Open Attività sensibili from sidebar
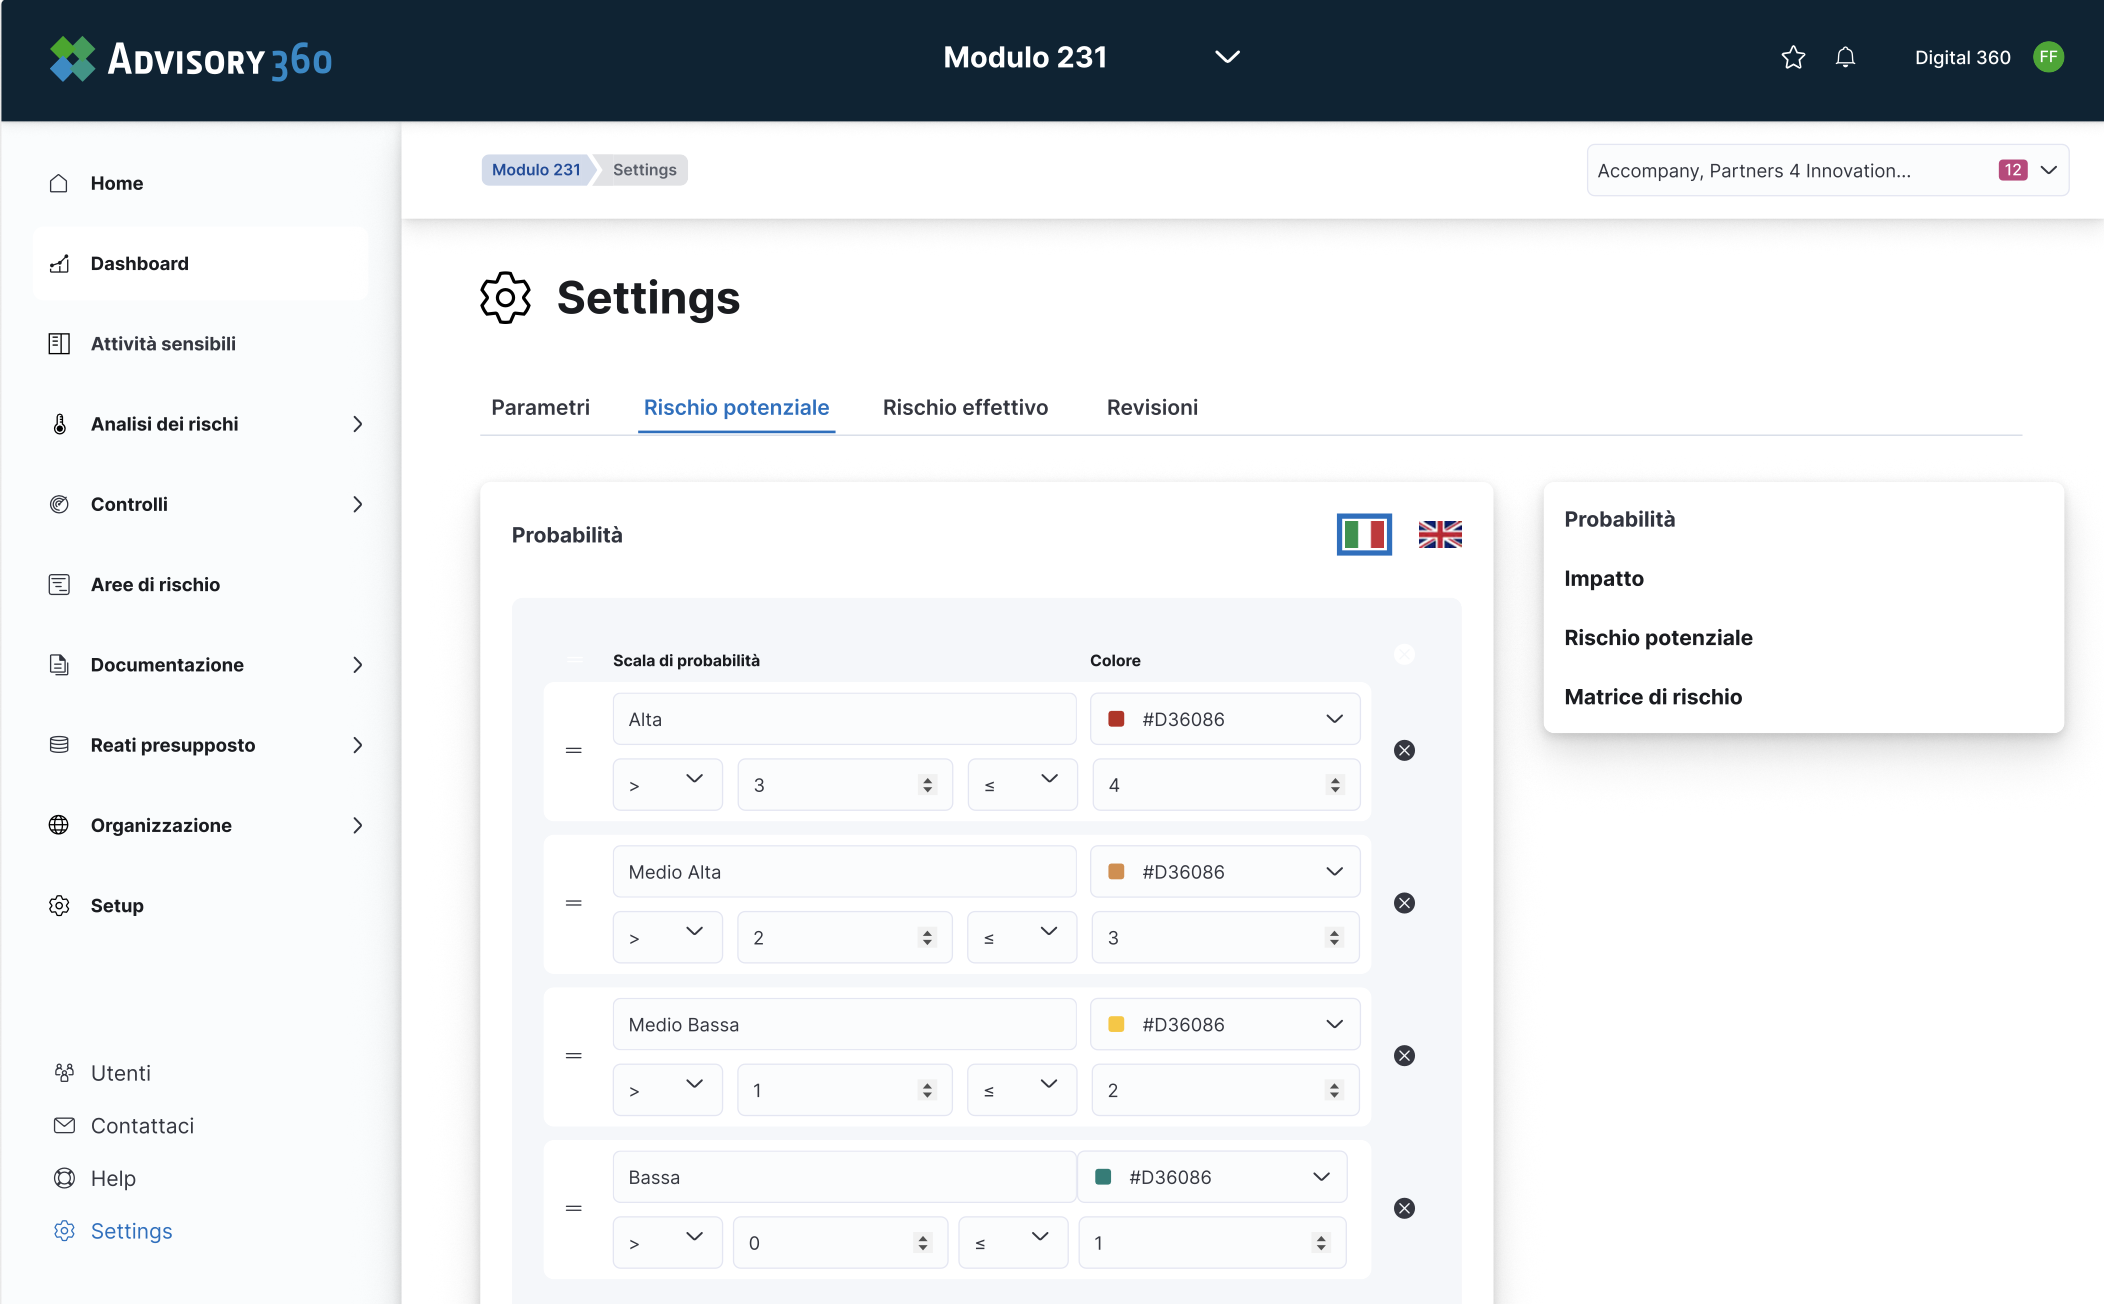The height and width of the screenshot is (1304, 2104). (x=163, y=344)
